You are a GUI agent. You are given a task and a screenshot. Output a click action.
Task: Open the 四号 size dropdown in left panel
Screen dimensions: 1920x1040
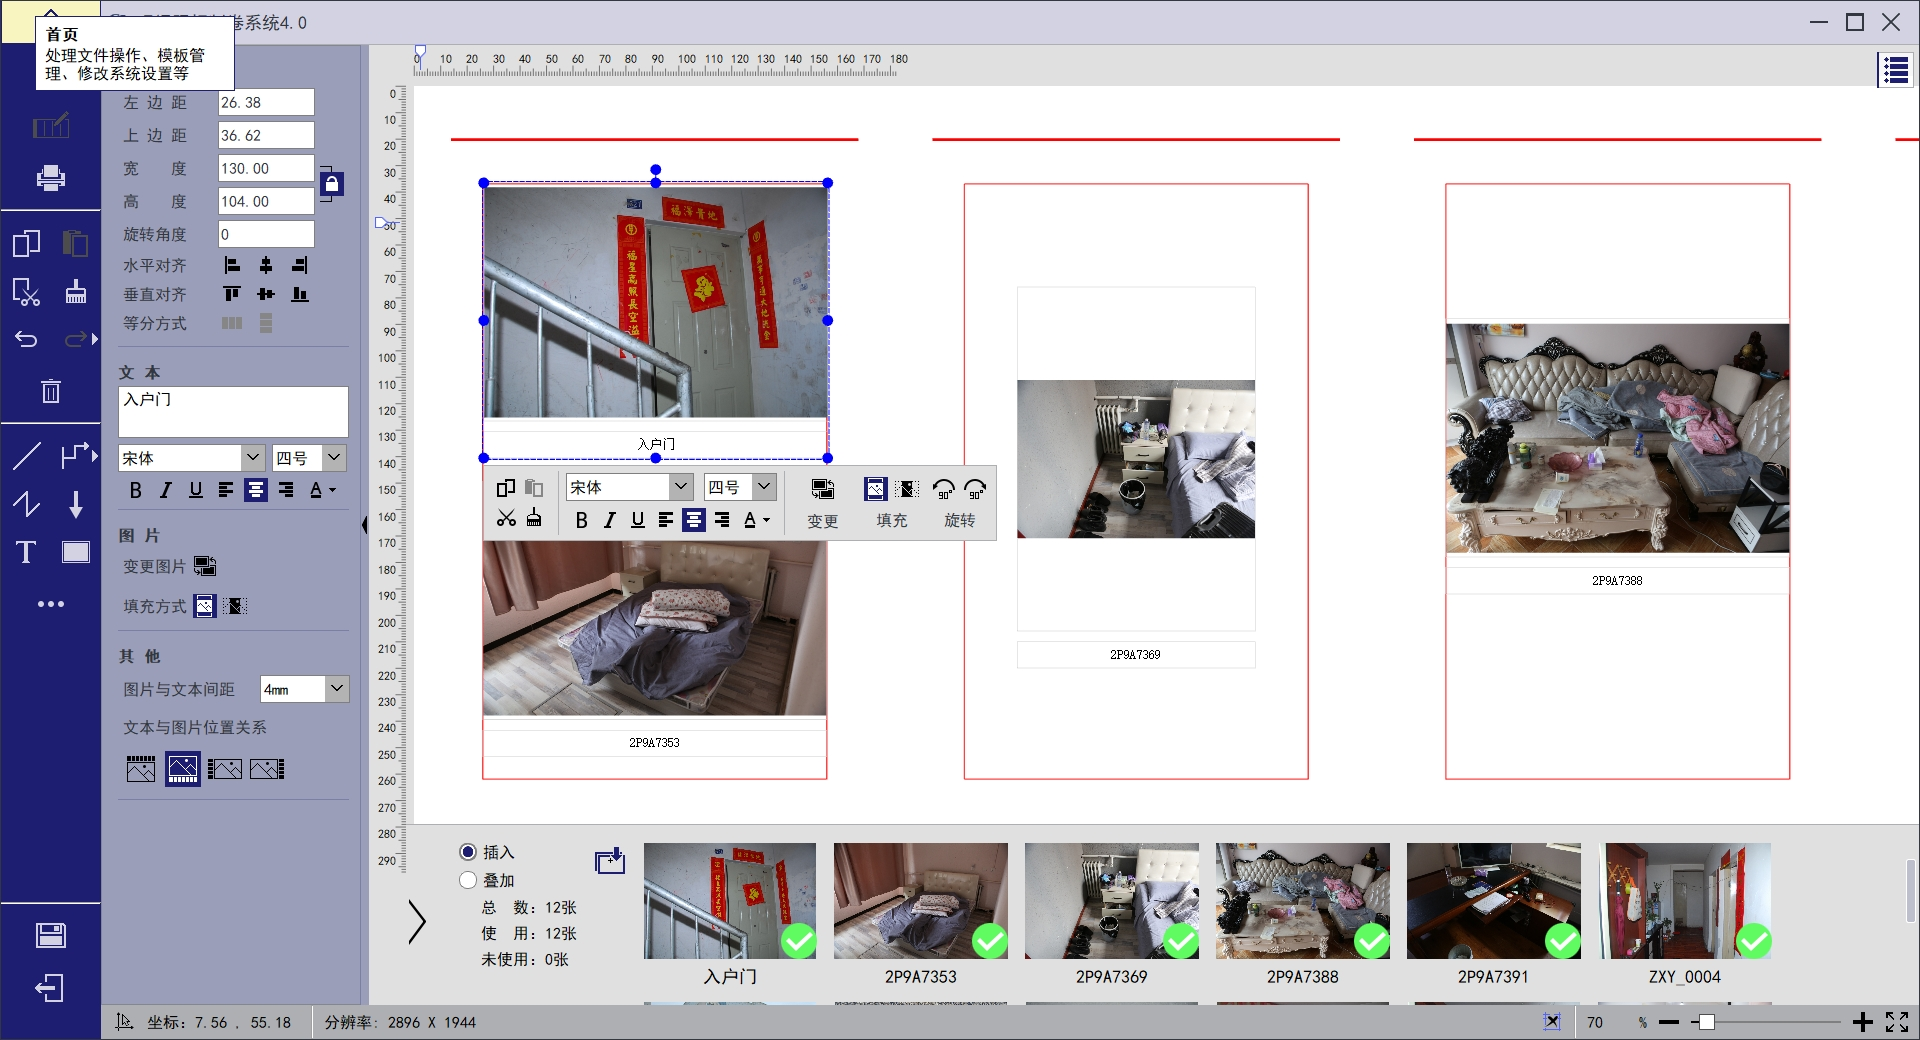(x=334, y=458)
